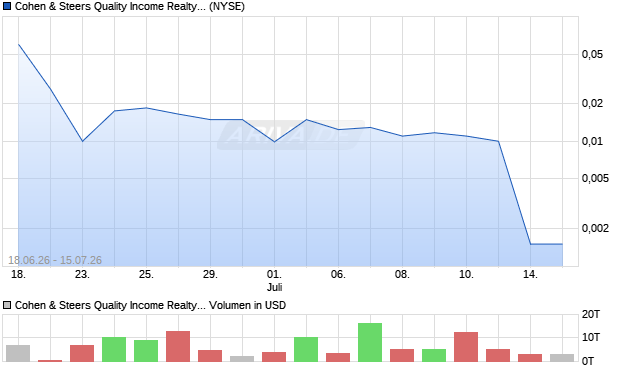This screenshot has width=620, height=371.
Task: Click the price line peak at the 18th
Action: click(x=19, y=44)
